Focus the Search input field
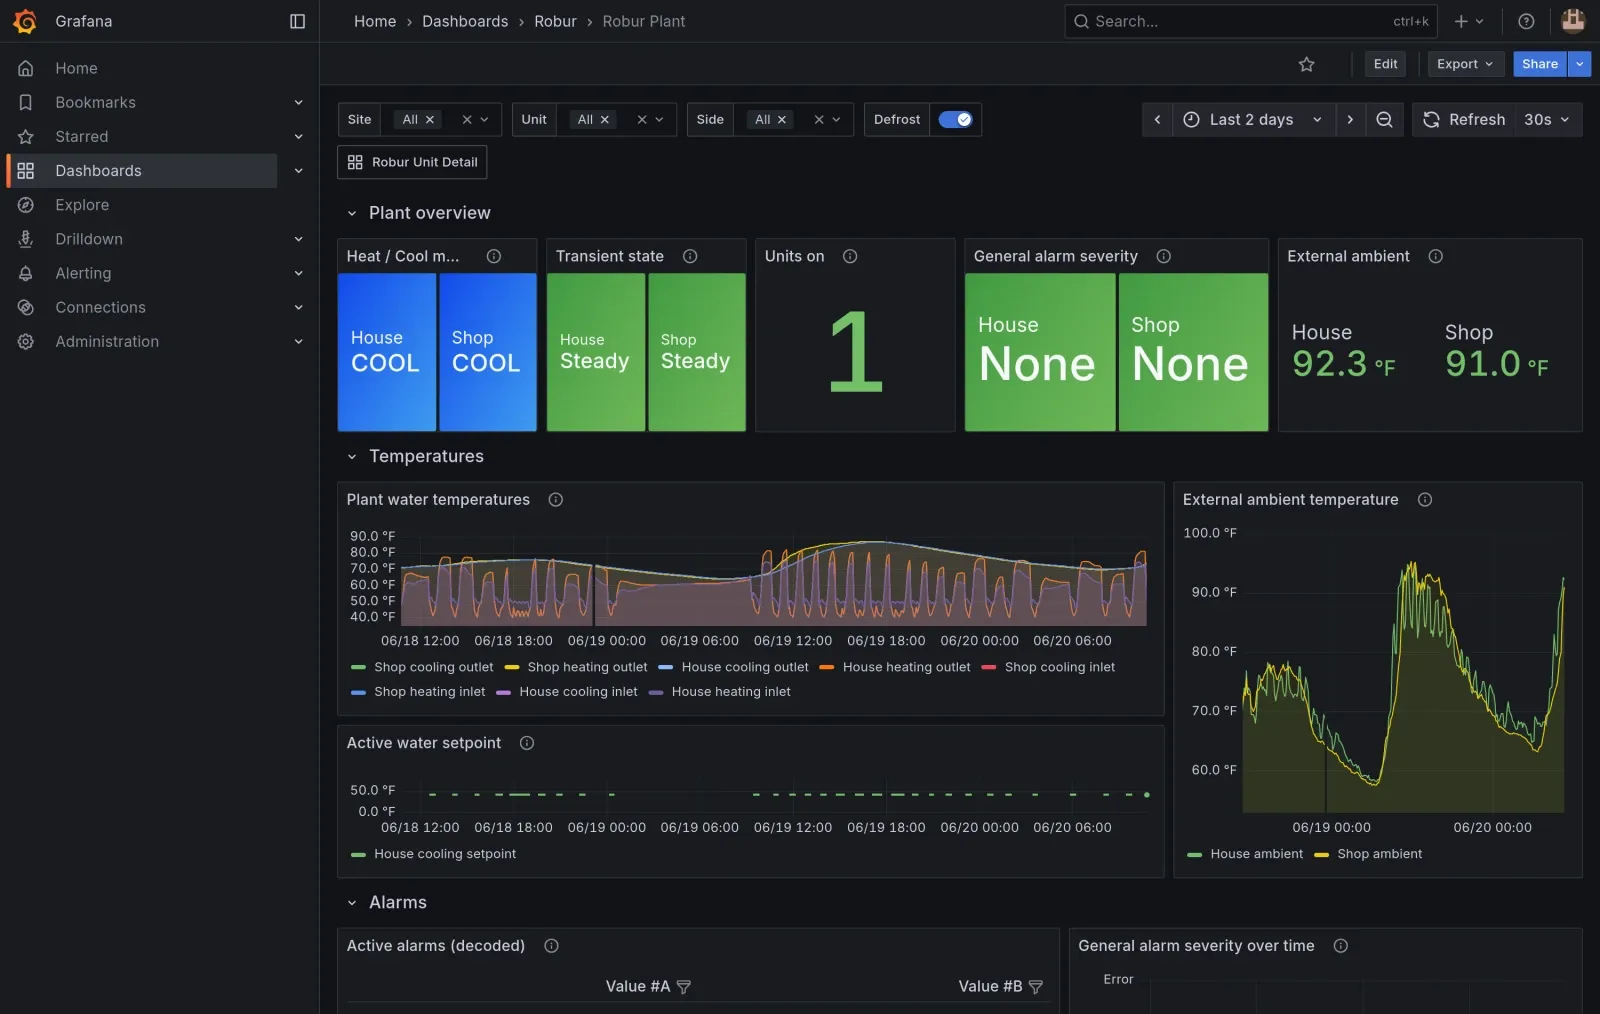This screenshot has height=1014, width=1600. pyautogui.click(x=1250, y=21)
